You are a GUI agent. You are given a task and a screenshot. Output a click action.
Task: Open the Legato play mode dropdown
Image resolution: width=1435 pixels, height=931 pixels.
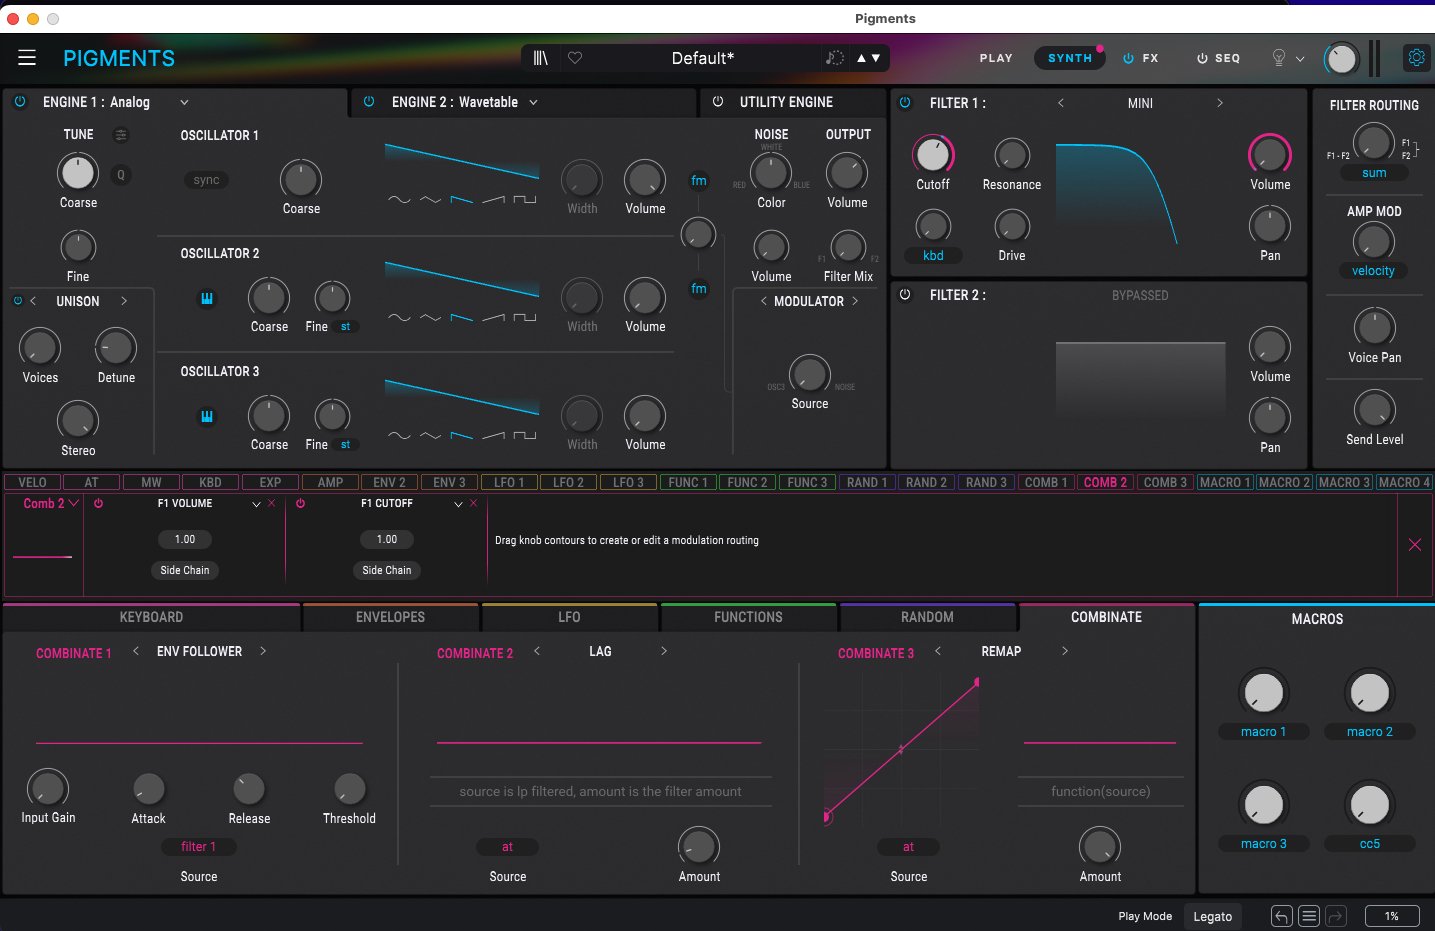[x=1212, y=915]
